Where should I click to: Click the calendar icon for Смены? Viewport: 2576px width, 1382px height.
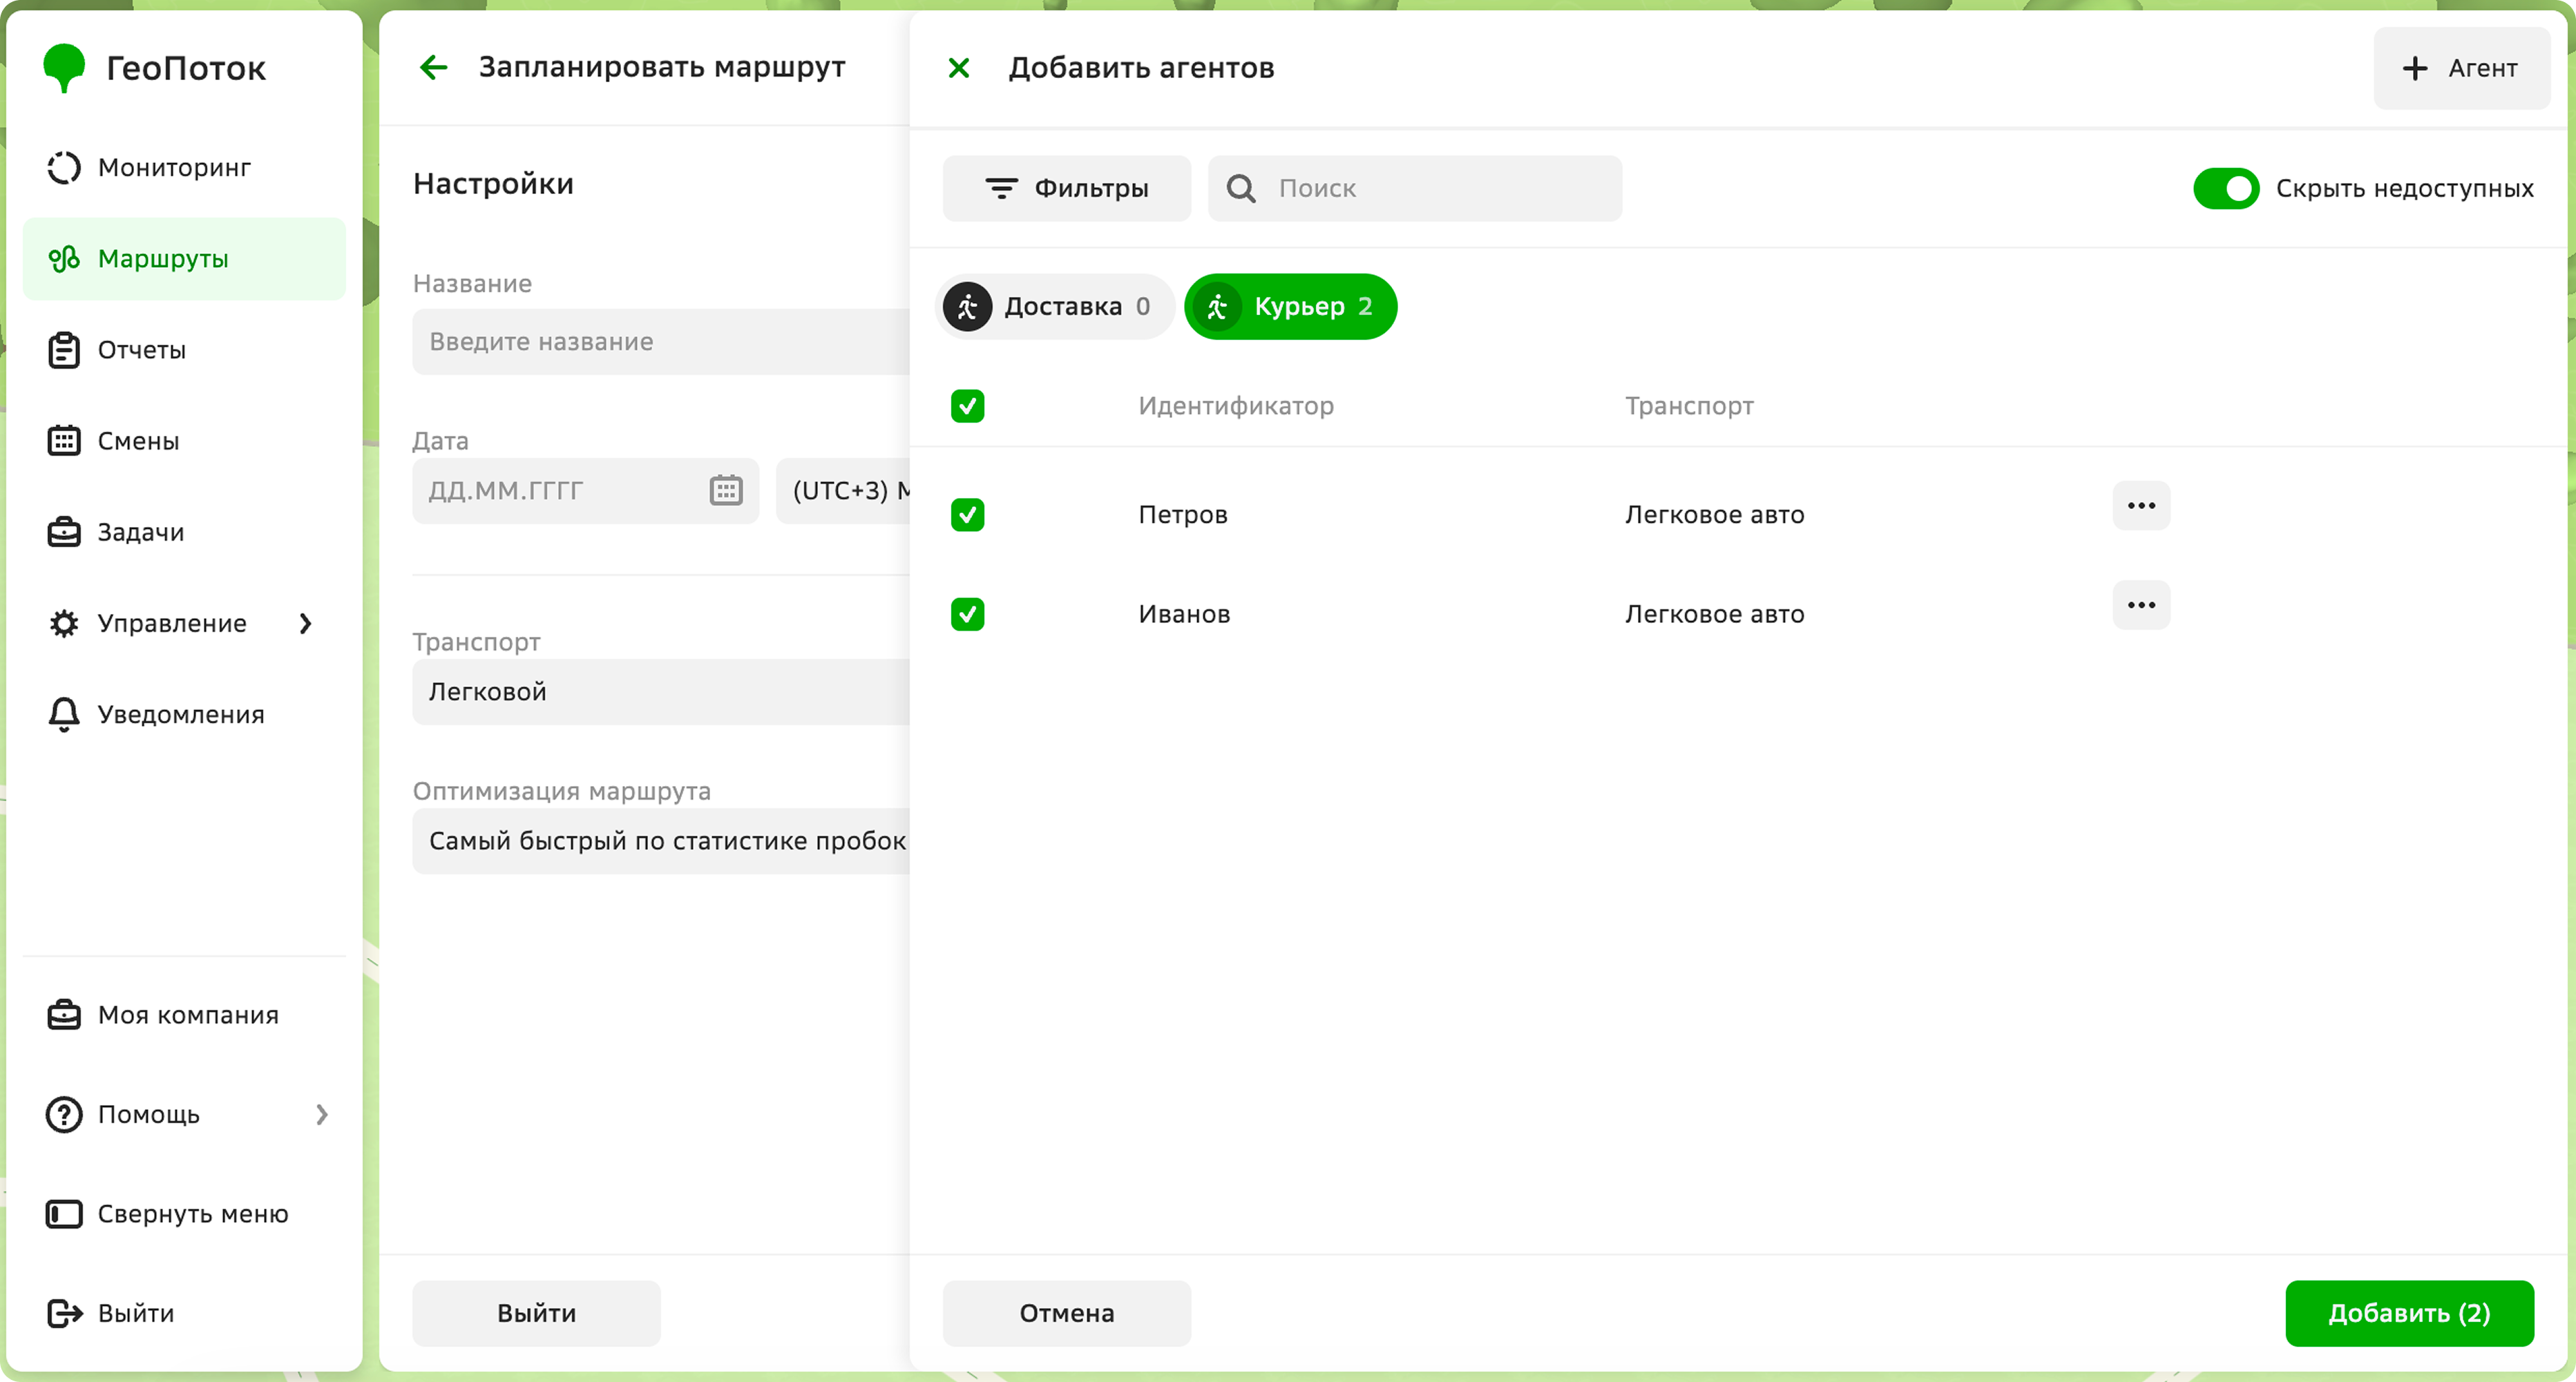point(64,440)
